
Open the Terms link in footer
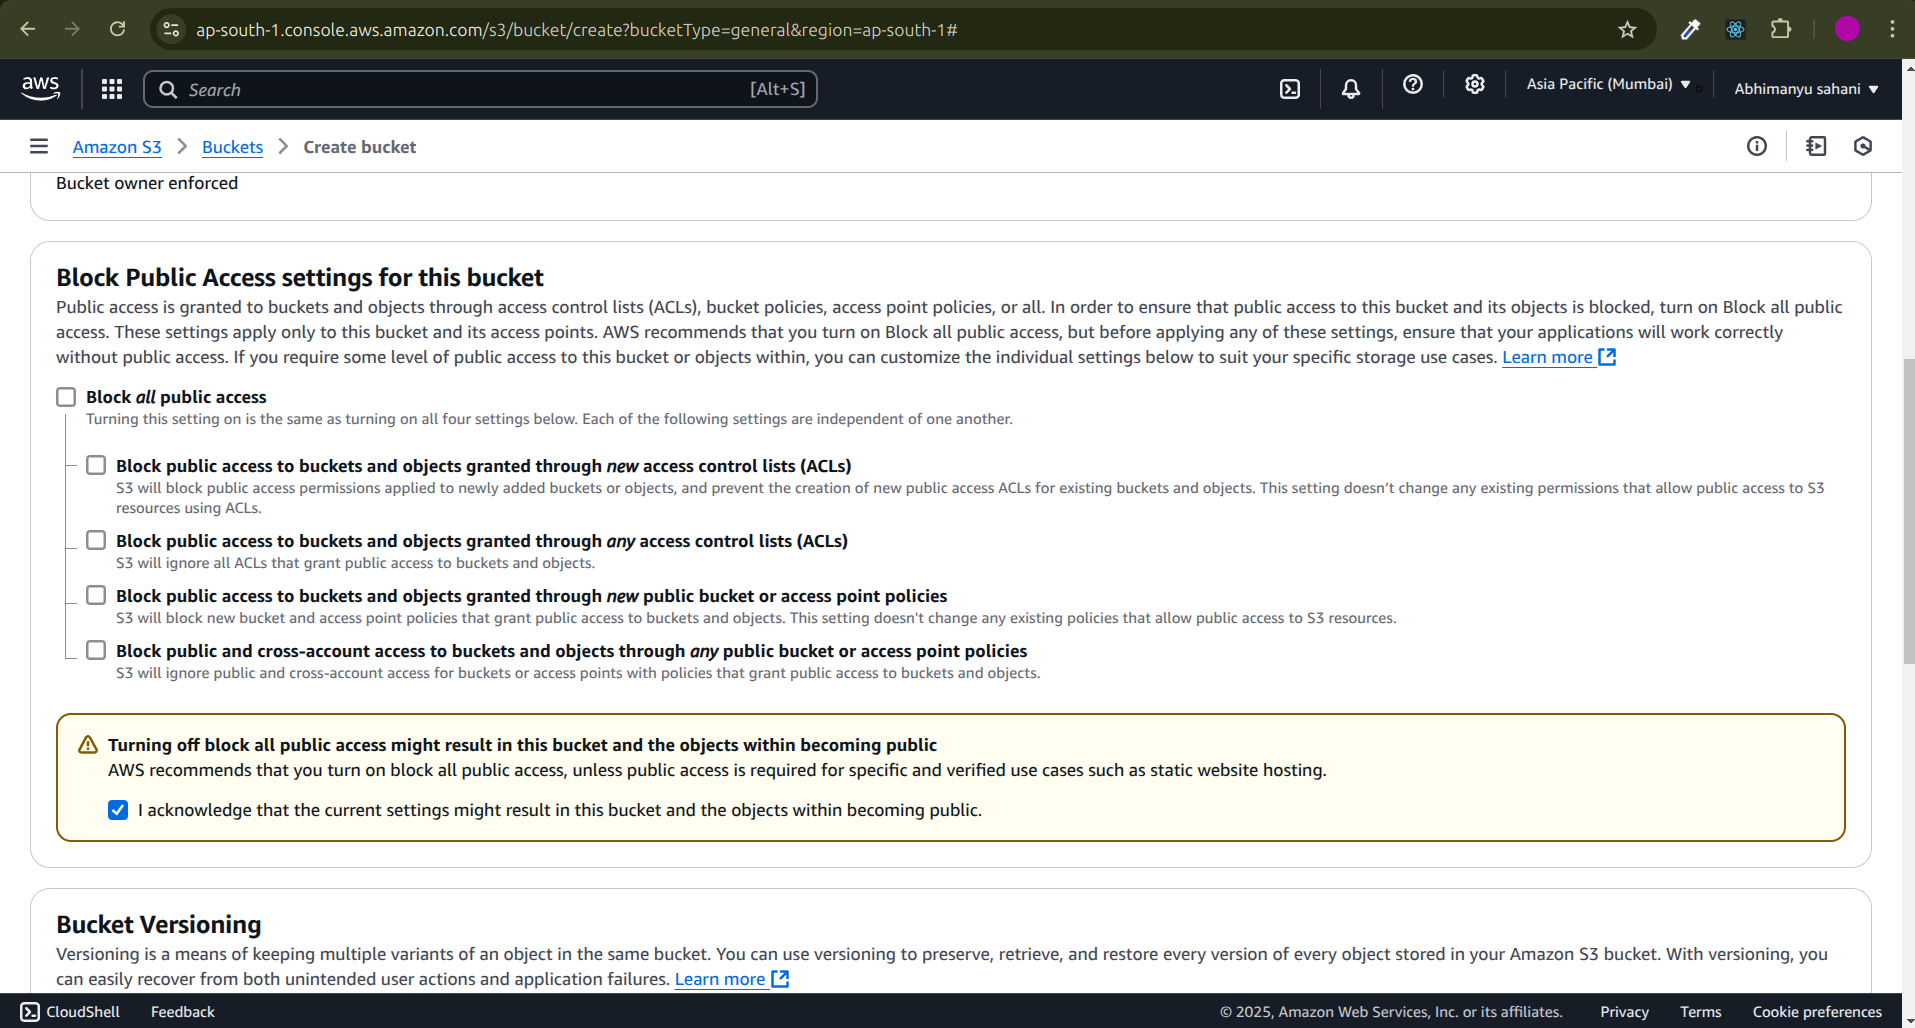click(1701, 1012)
